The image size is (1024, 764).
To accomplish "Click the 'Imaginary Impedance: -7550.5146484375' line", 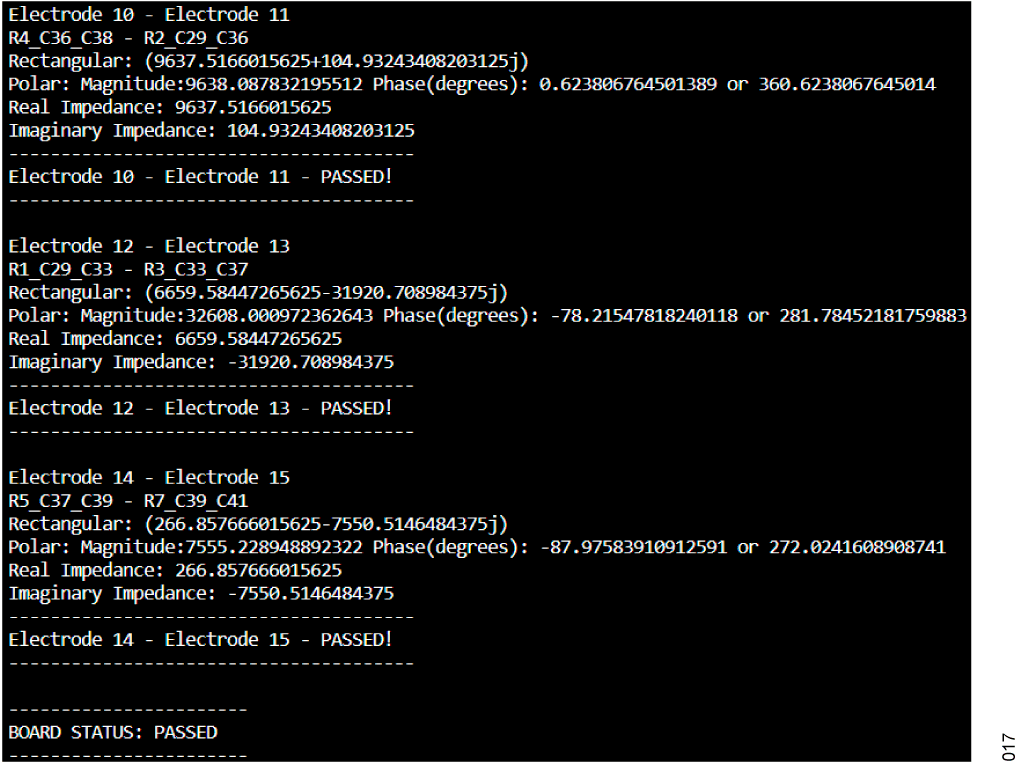I will pyautogui.click(x=201, y=594).
